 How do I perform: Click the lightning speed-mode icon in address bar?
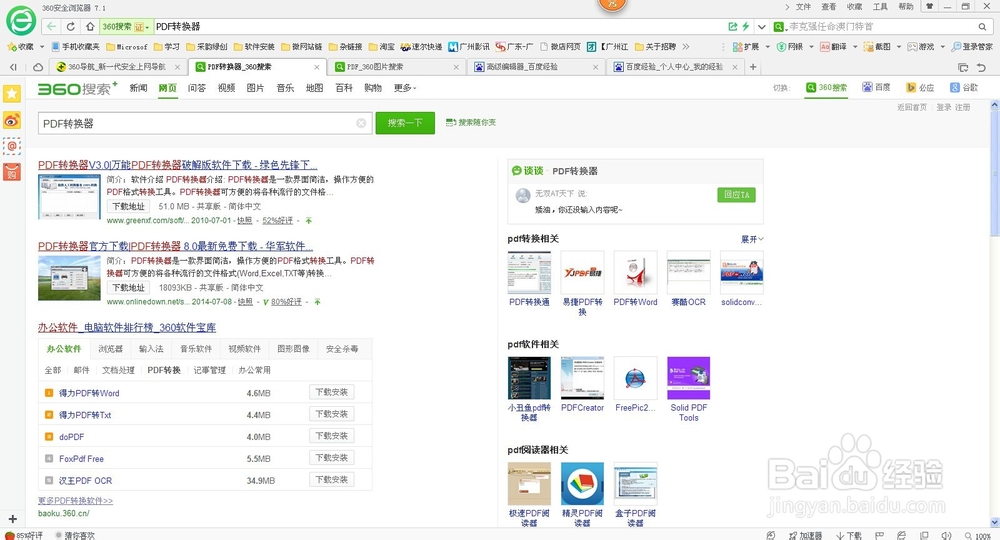point(746,27)
